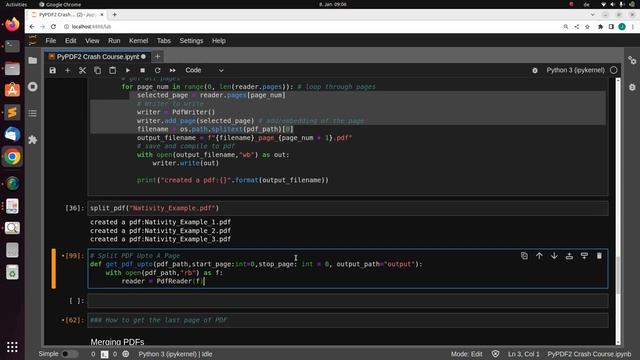Screen dimensions: 640x360
Task: Open the Settings menu
Action: click(x=191, y=41)
